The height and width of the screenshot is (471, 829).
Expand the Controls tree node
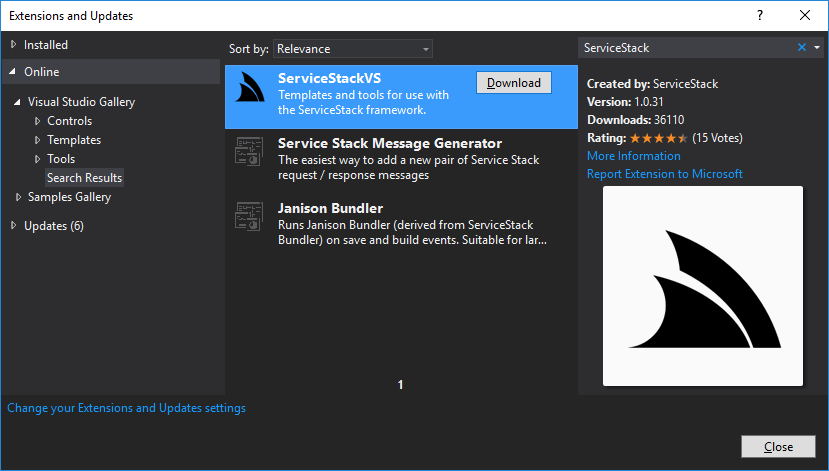click(38, 121)
